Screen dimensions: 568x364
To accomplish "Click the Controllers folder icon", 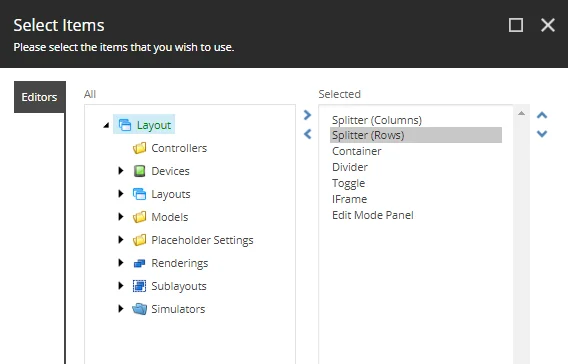I will point(139,148).
